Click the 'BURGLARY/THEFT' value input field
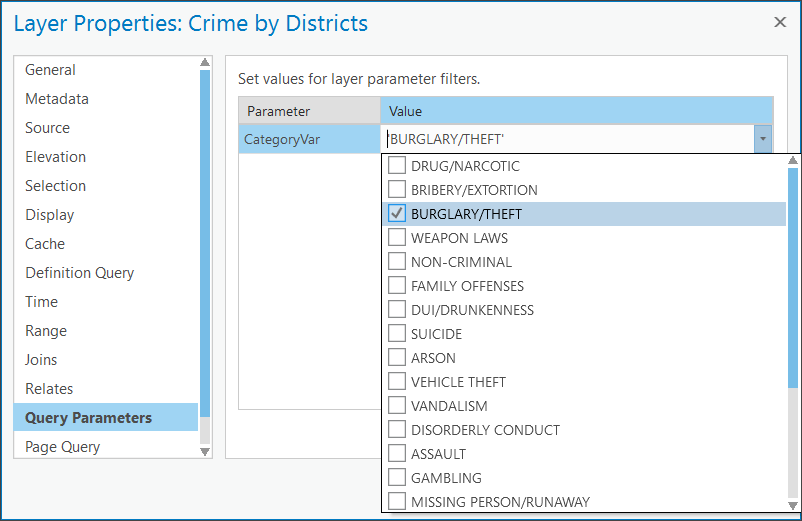Image resolution: width=802 pixels, height=521 pixels. click(568, 139)
